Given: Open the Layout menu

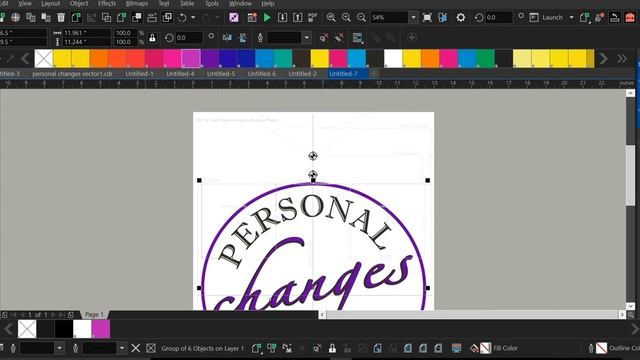Looking at the screenshot, I should 51,4.
